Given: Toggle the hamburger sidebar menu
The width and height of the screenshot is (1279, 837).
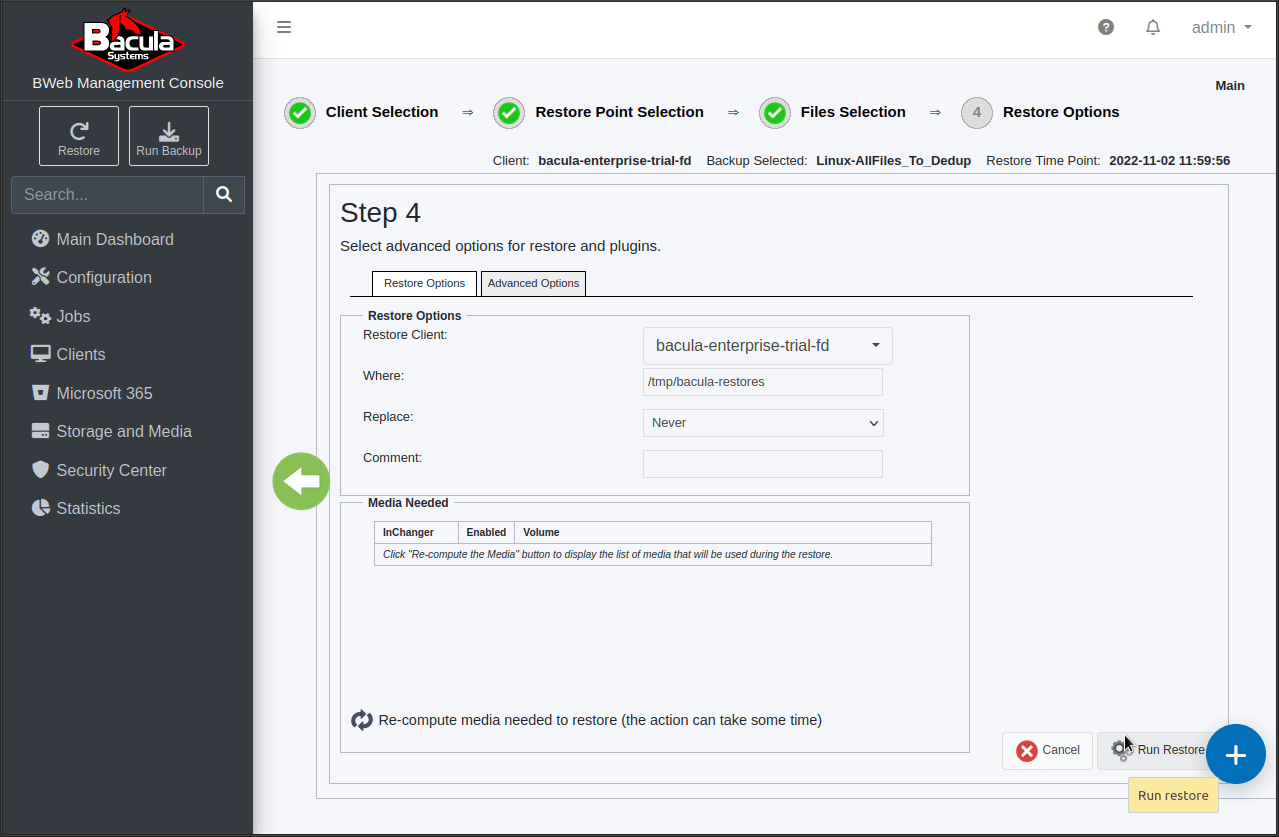Looking at the screenshot, I should click(284, 27).
